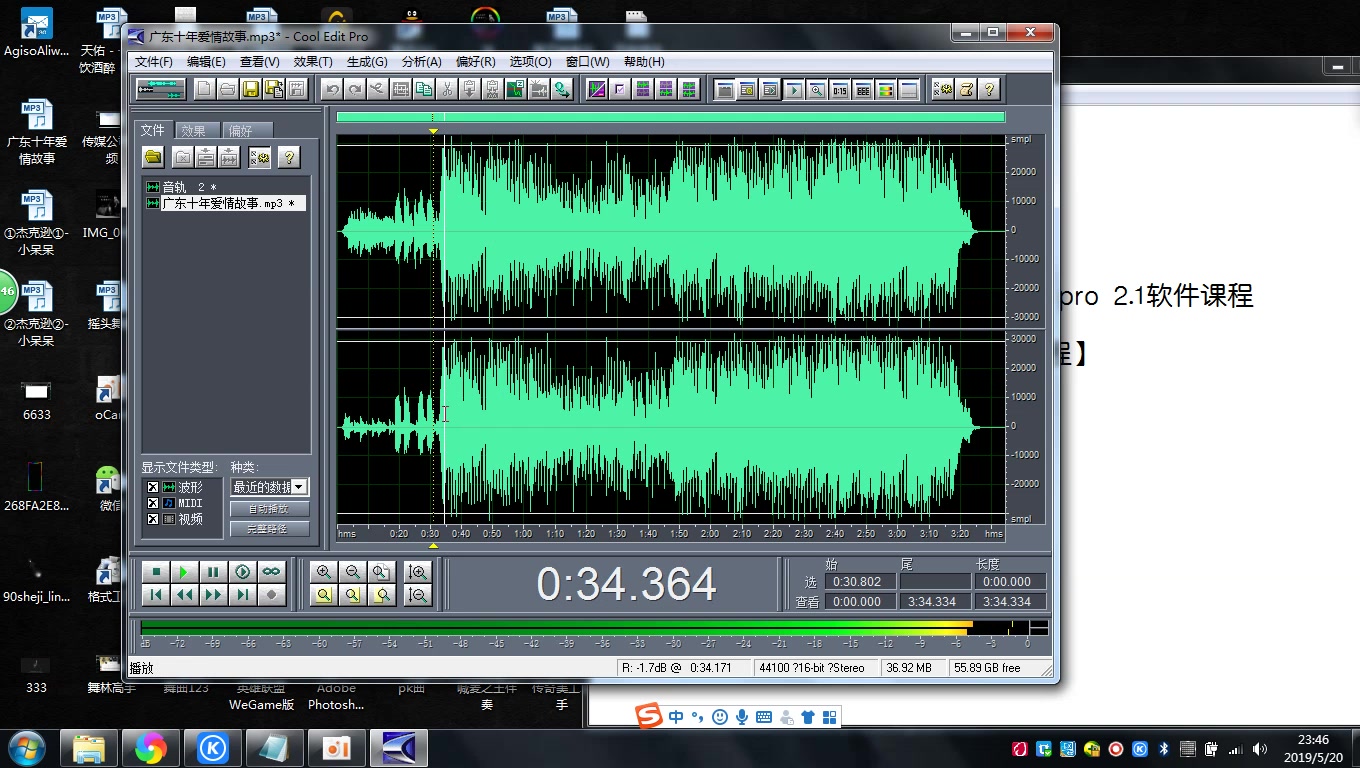Zoom in vertically with arrow magnifier plus
The height and width of the screenshot is (768, 1360).
click(x=418, y=572)
